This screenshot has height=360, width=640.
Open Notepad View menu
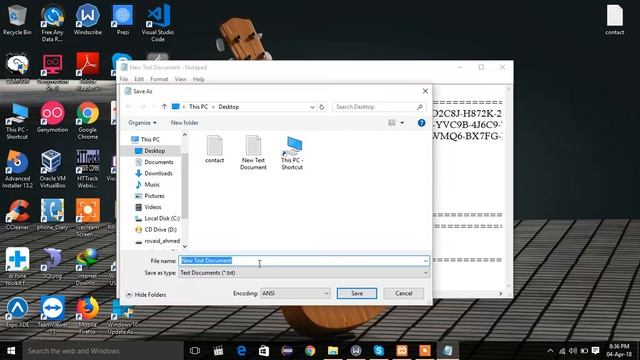click(180, 79)
